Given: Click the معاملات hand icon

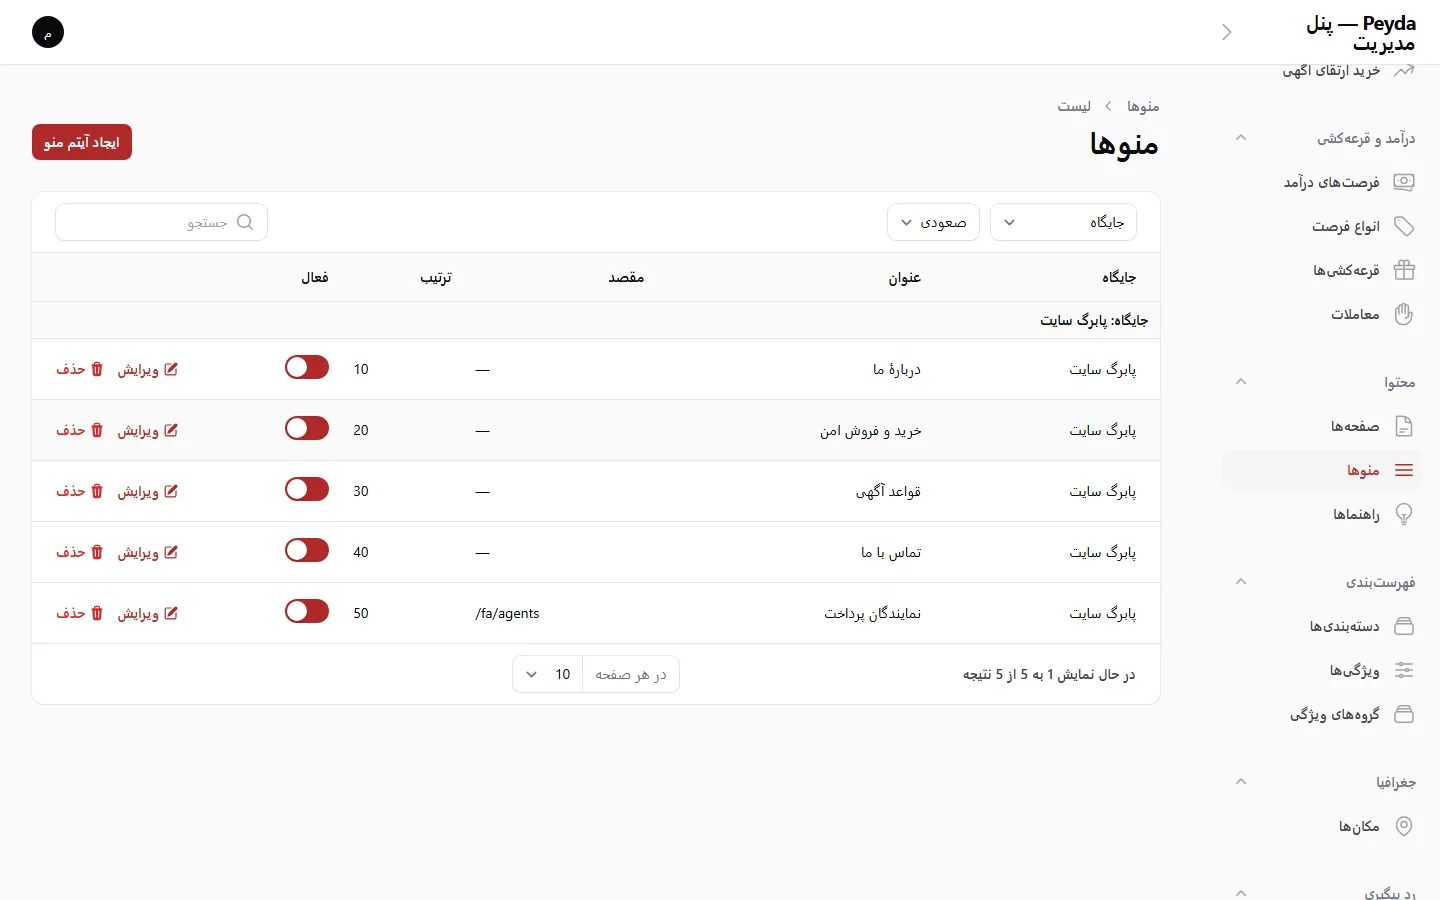Looking at the screenshot, I should (x=1404, y=314).
